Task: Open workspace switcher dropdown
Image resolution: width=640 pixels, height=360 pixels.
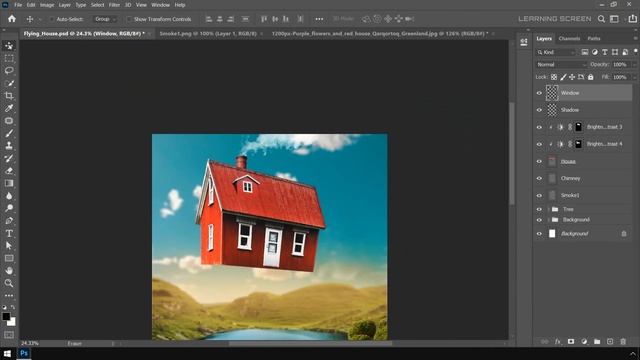Action: [615, 19]
